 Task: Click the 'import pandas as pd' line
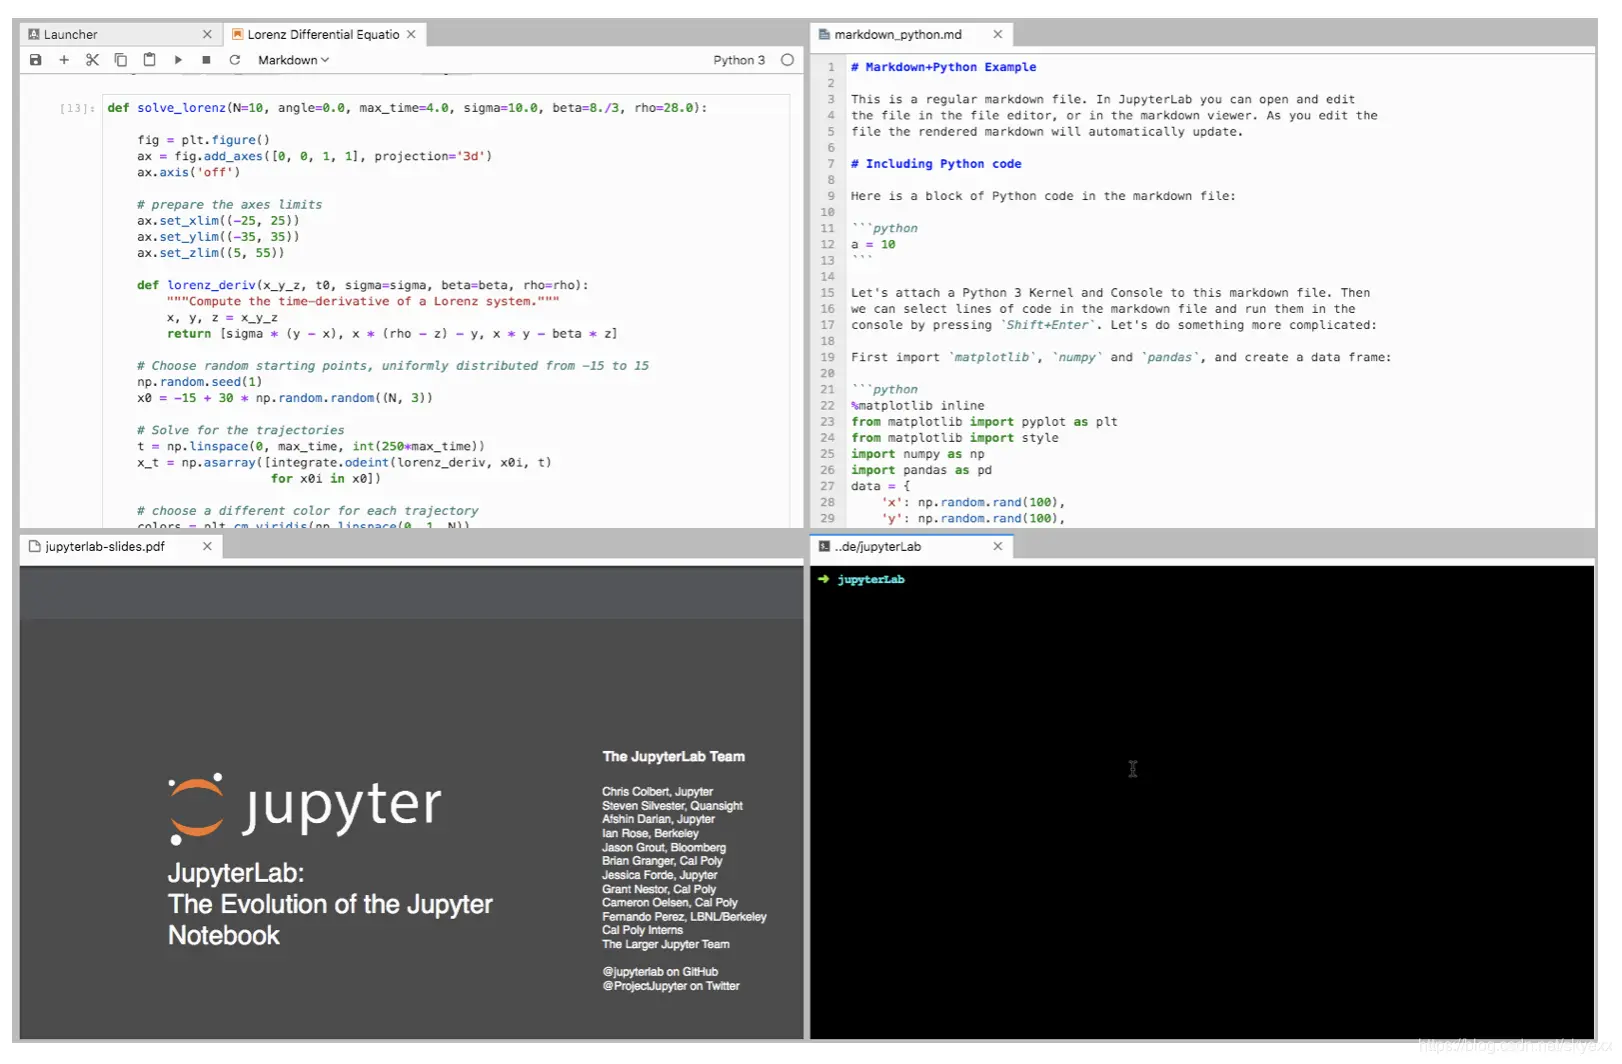(x=922, y=471)
